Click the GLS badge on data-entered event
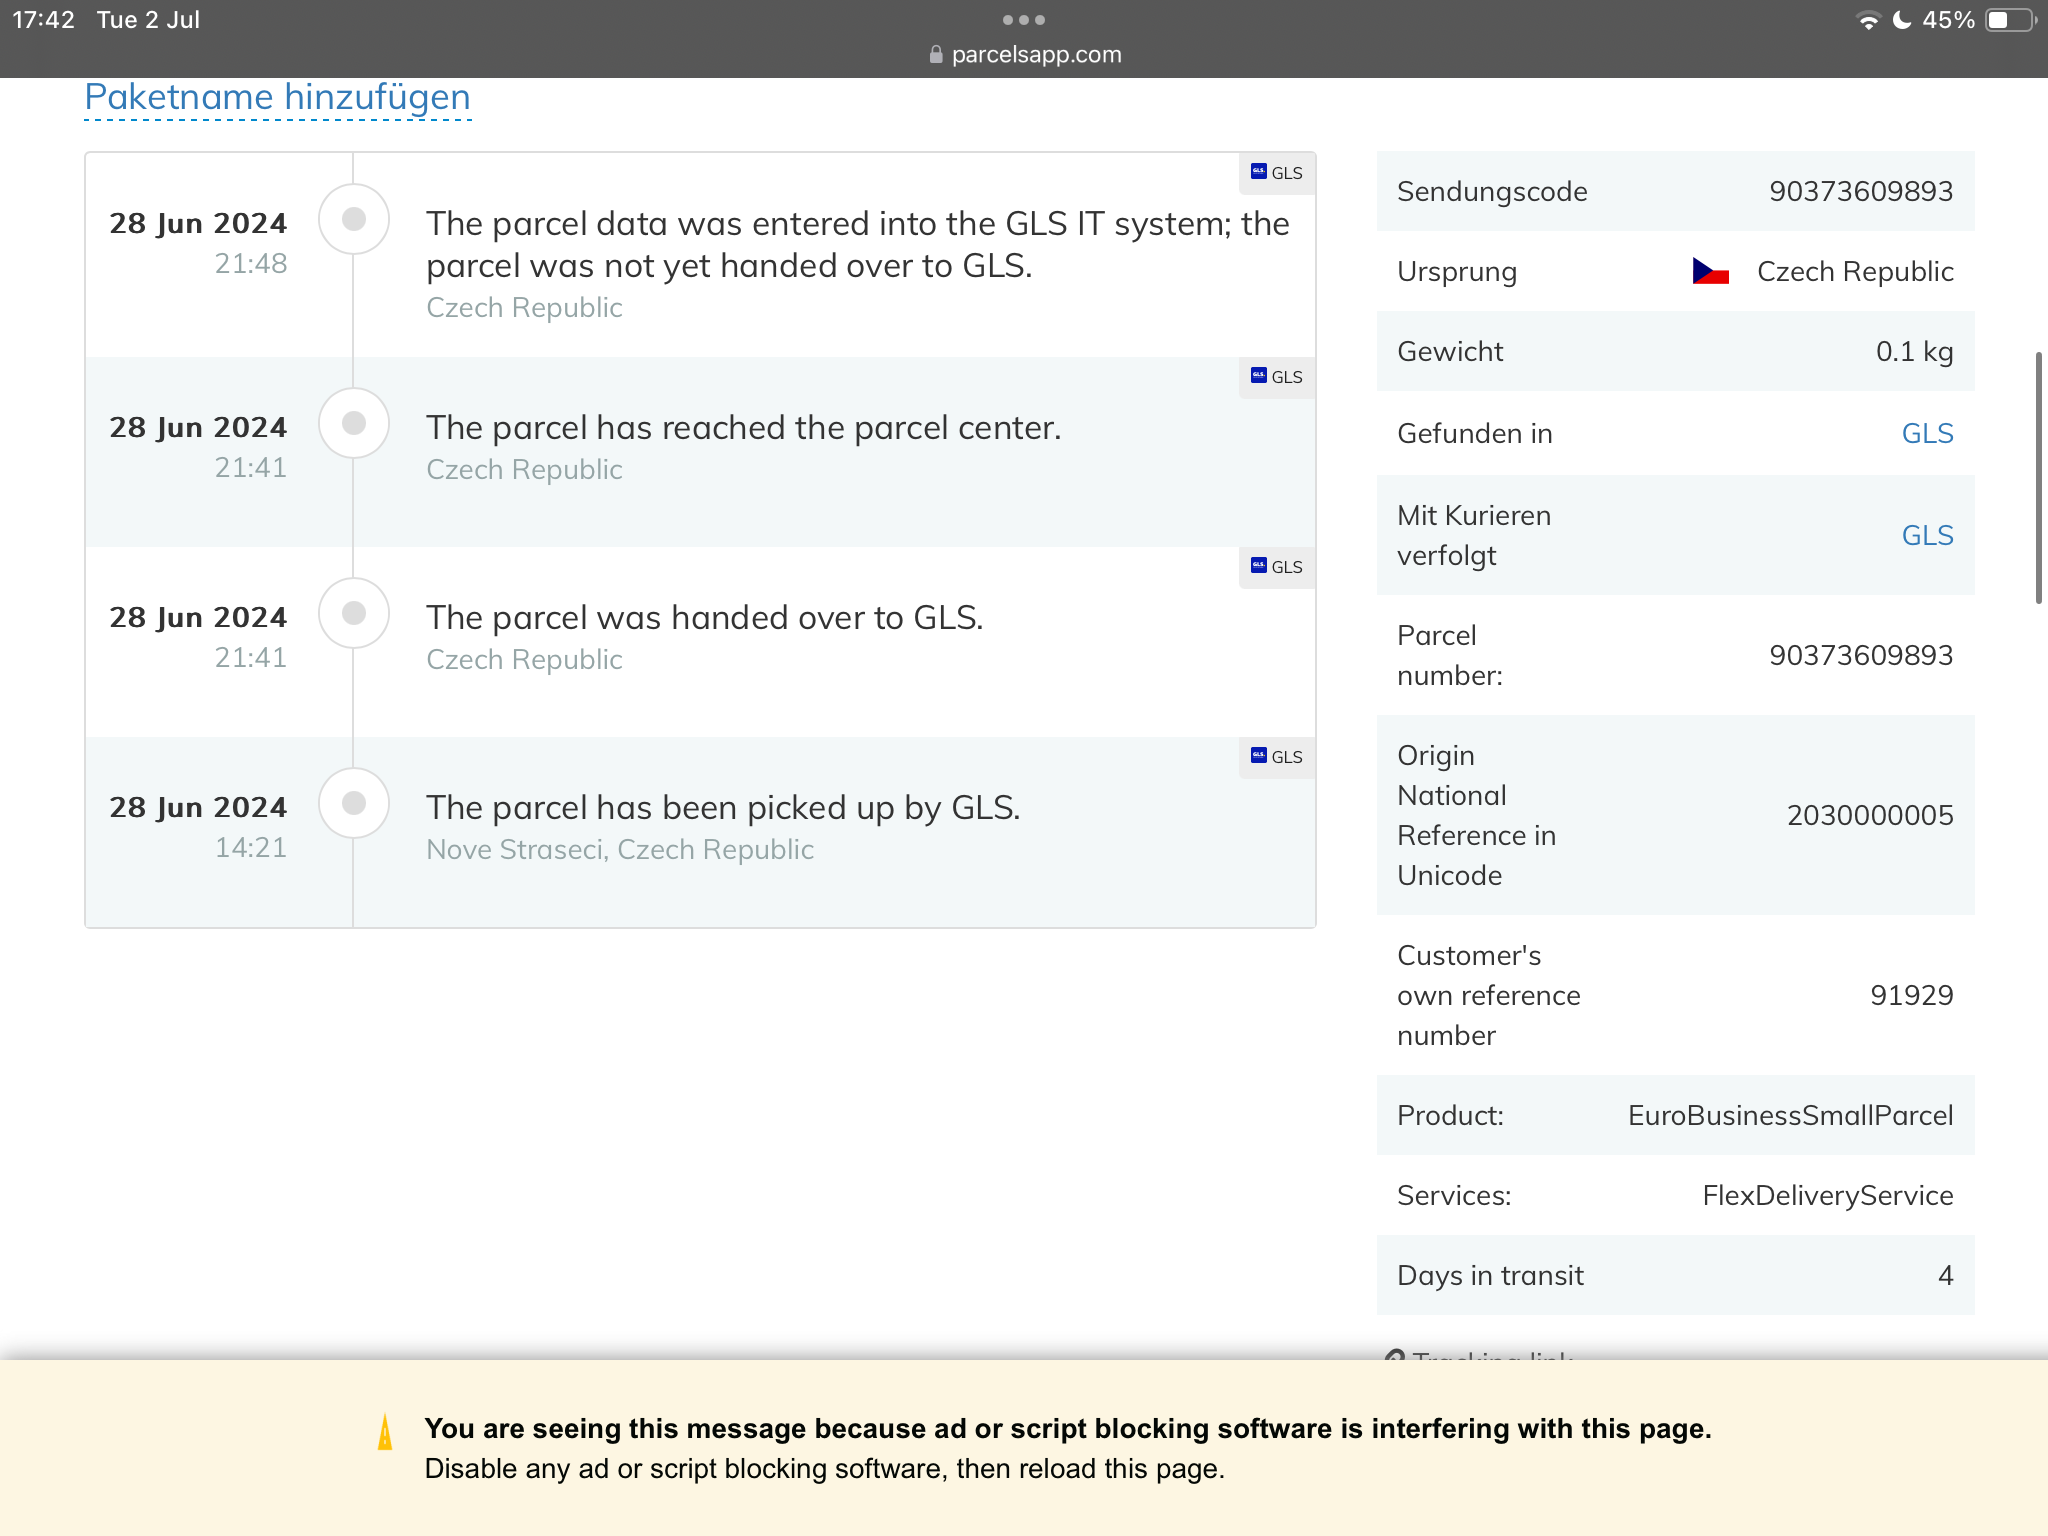This screenshot has height=1536, width=2048. pos(1277,173)
